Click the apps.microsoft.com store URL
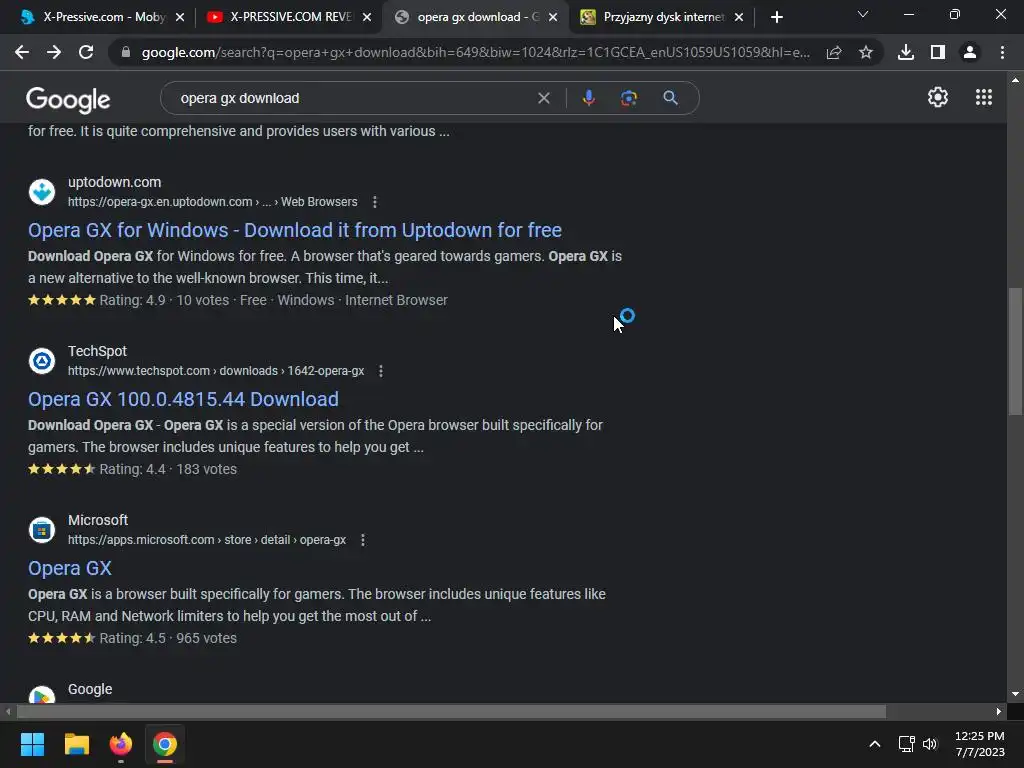This screenshot has height=768, width=1024. (x=207, y=540)
